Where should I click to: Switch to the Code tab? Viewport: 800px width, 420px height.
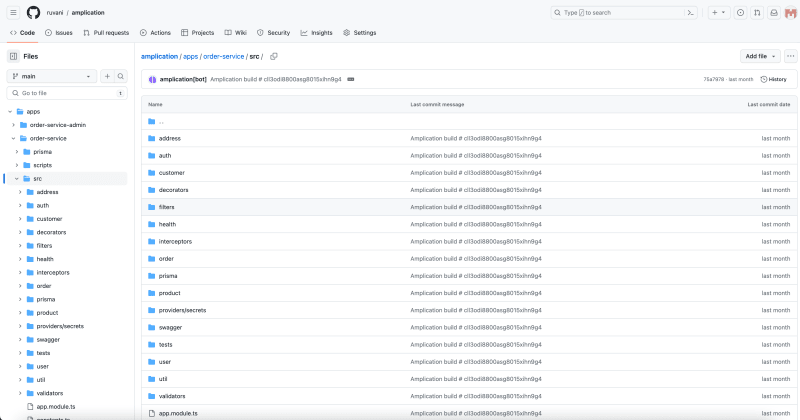pyautogui.click(x=22, y=33)
